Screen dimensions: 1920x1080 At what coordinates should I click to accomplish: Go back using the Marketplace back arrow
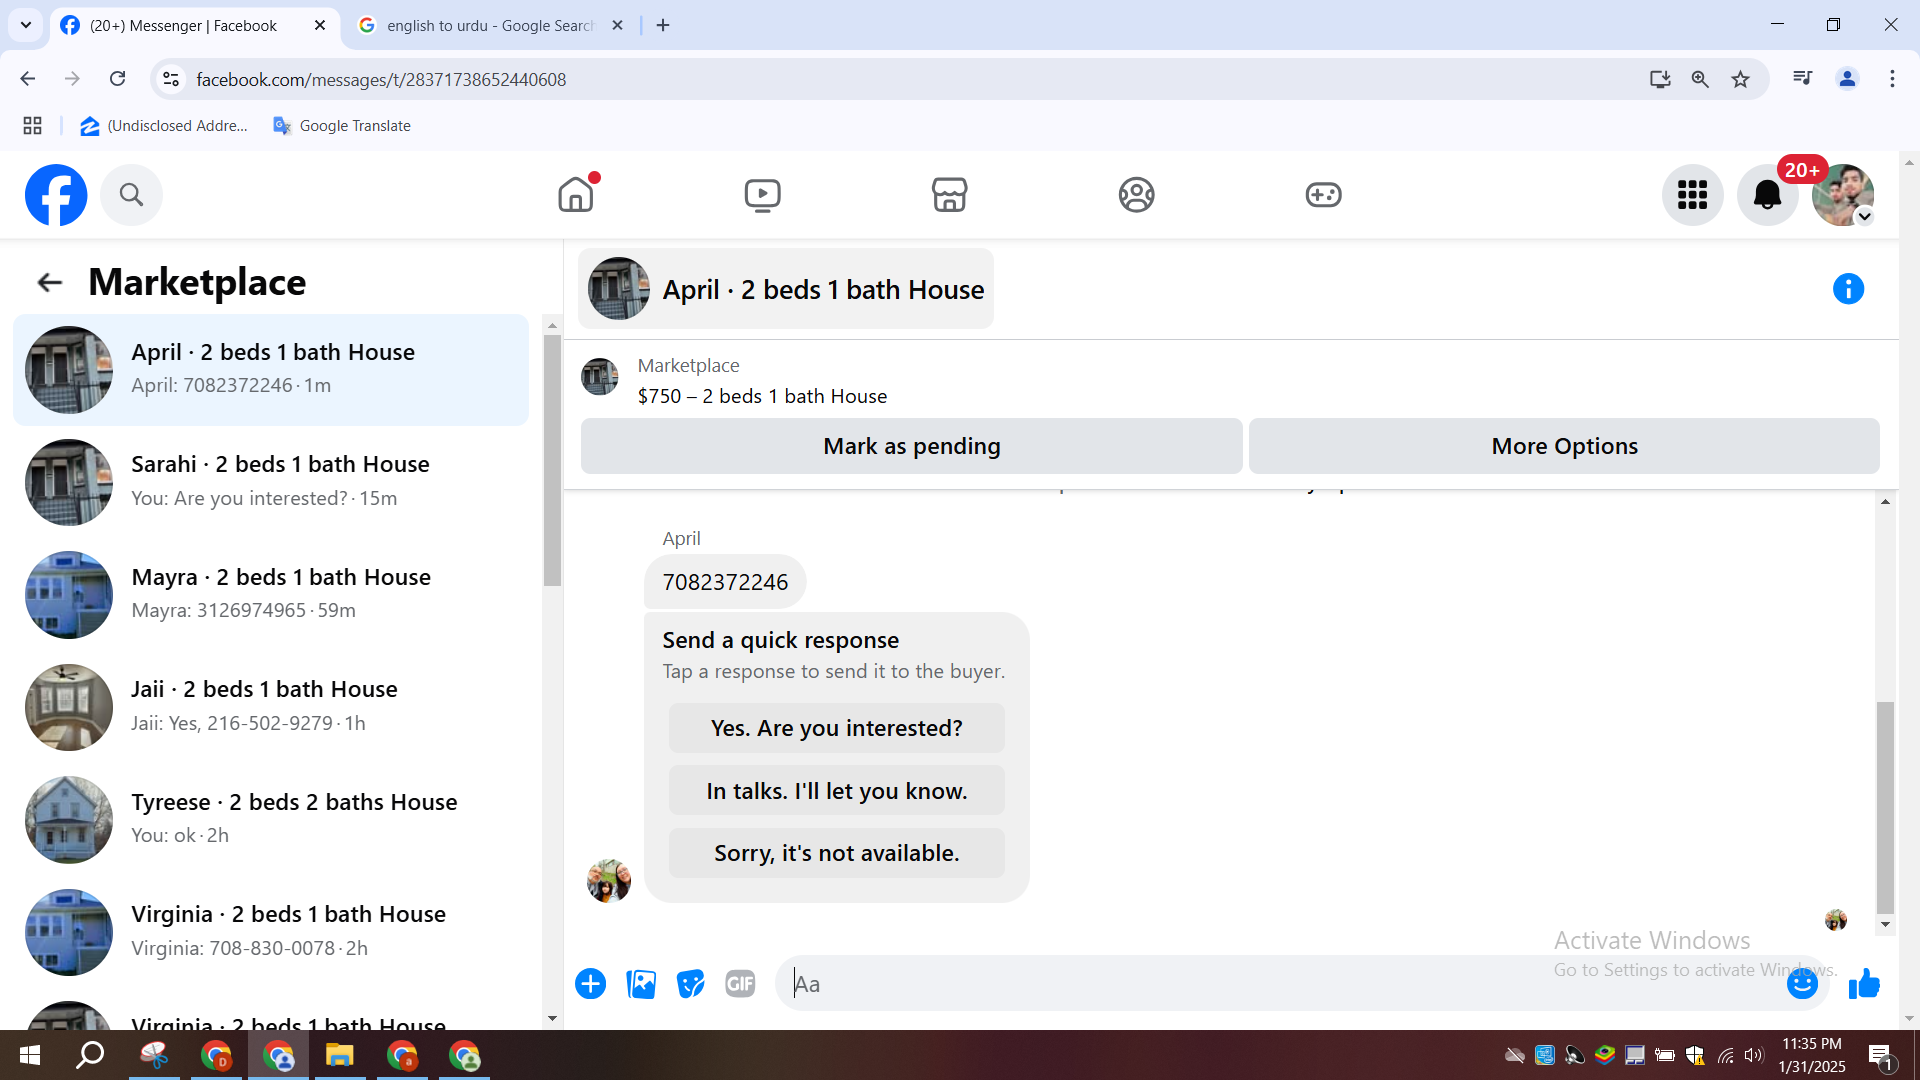click(x=49, y=283)
